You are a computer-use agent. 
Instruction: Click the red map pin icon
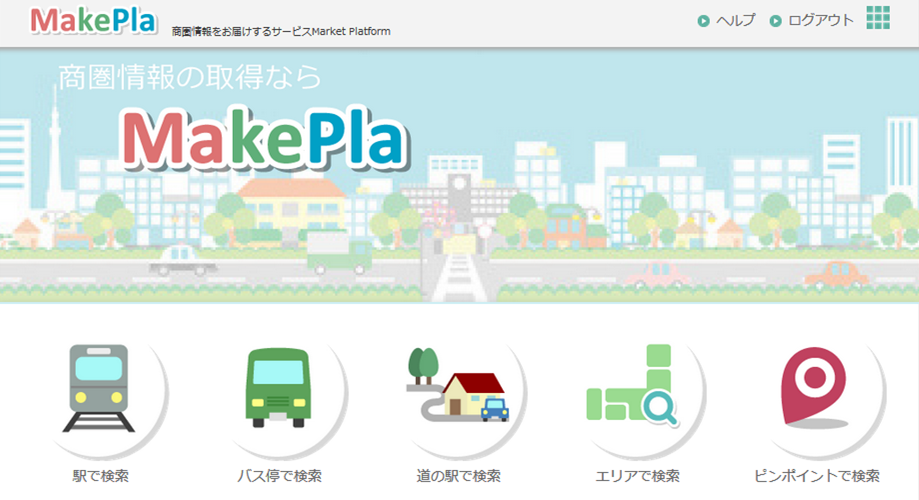click(815, 387)
